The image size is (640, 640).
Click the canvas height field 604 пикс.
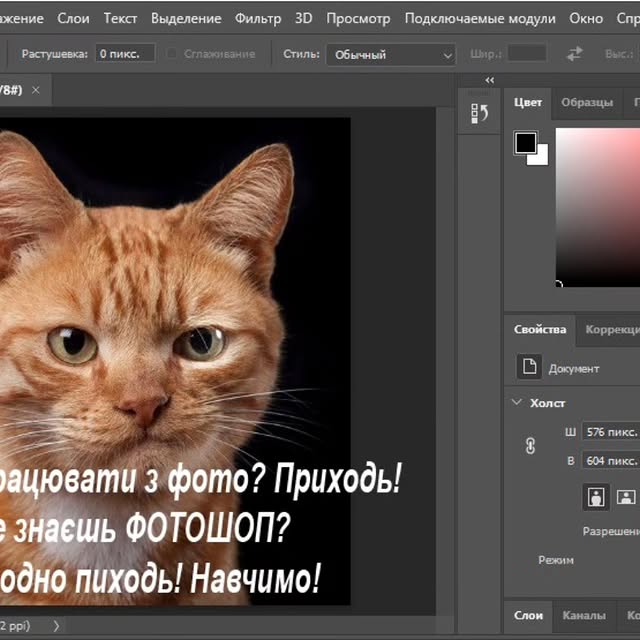coord(611,461)
